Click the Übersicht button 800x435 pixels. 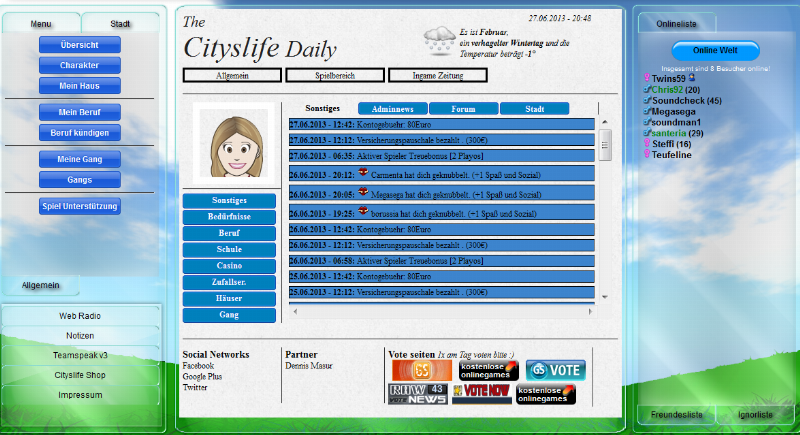click(80, 44)
